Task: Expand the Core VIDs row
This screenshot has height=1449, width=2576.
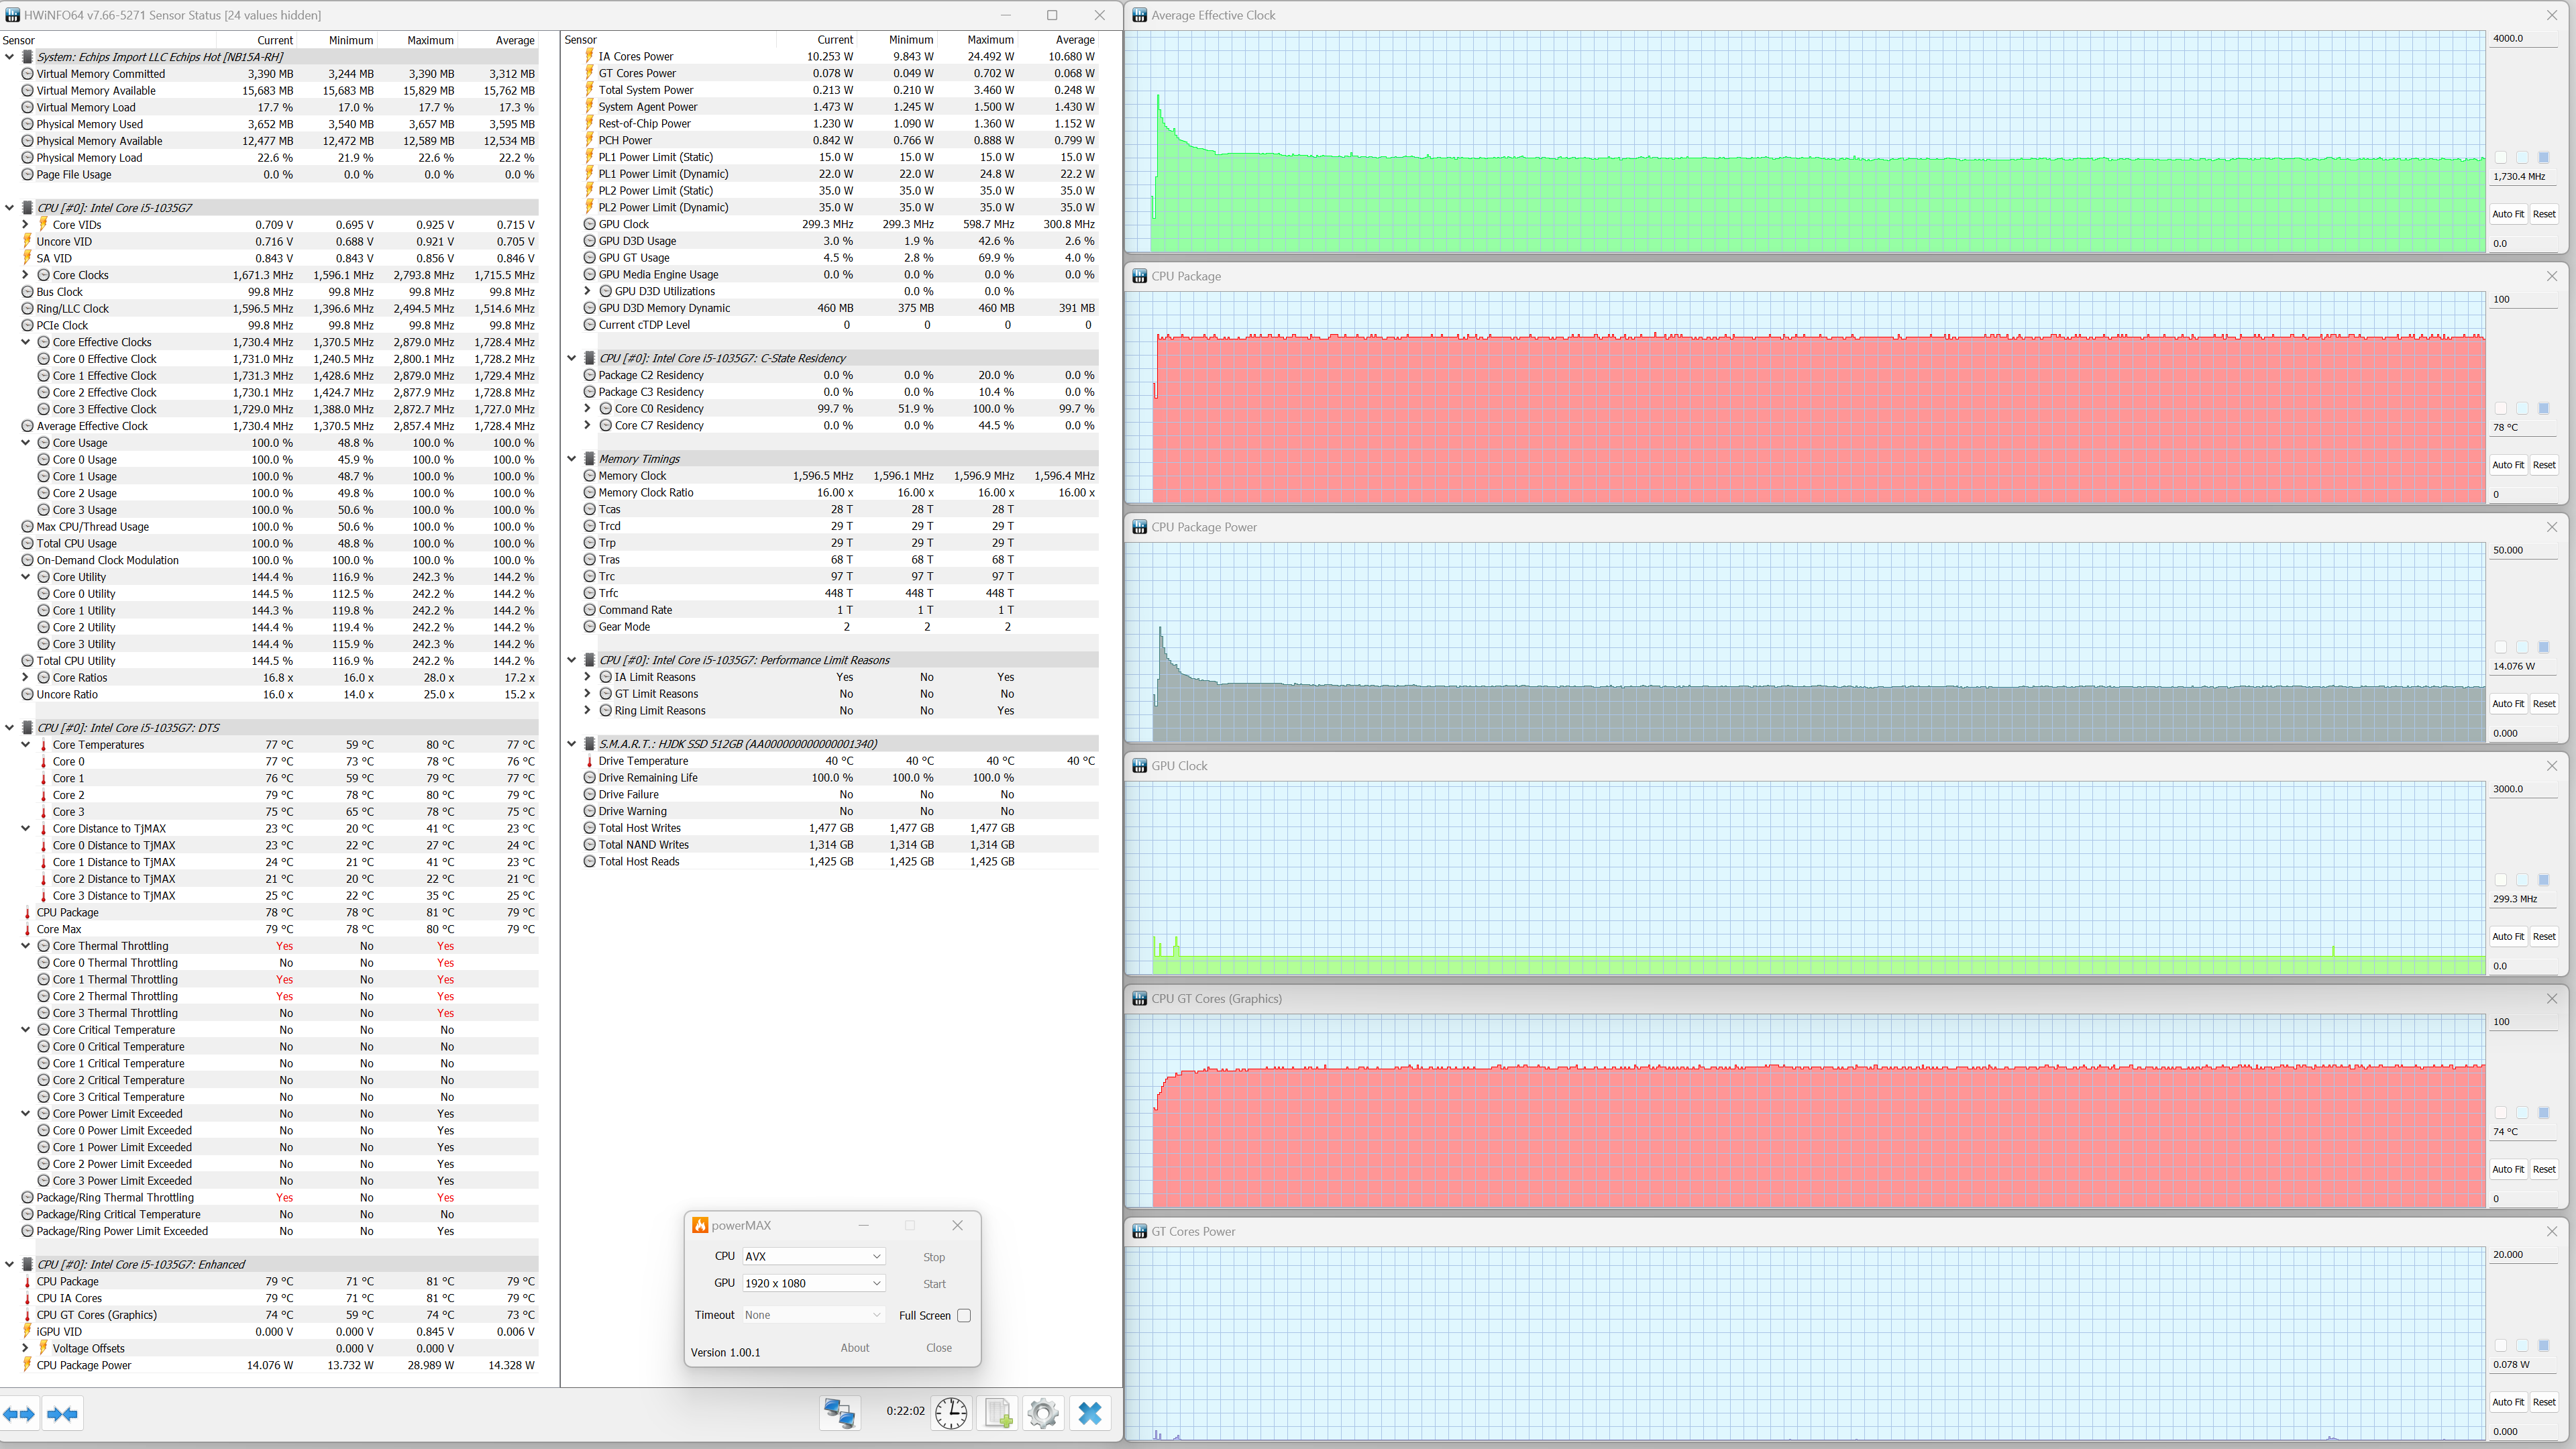Action: (x=26, y=225)
